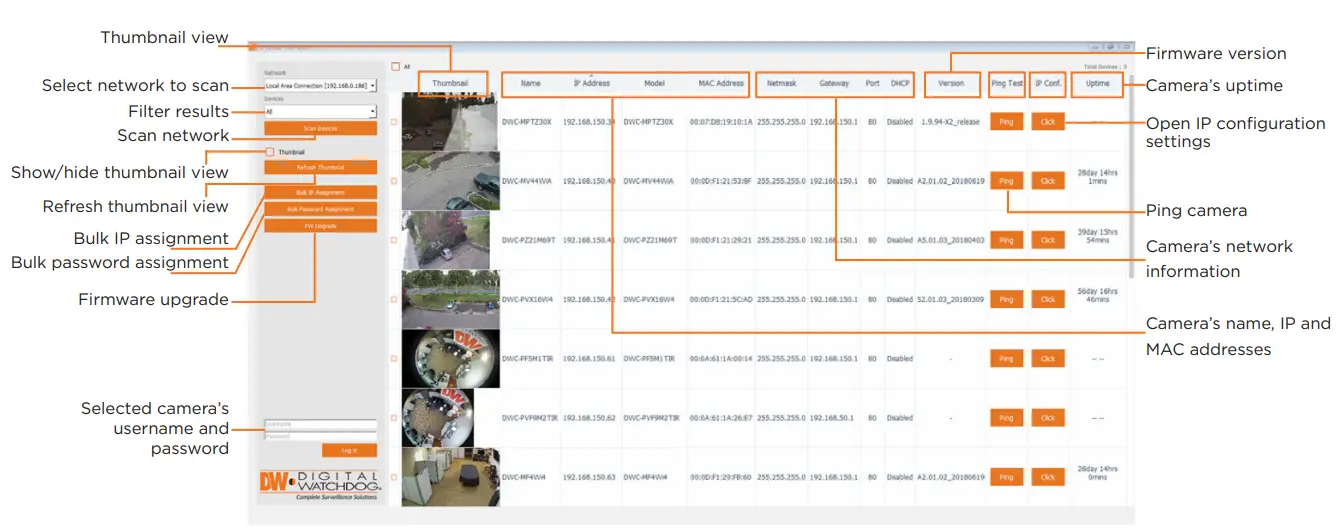This screenshot has height=532, width=1341.
Task: Select version S2.01.03_20180309 cell
Action: coord(951,299)
